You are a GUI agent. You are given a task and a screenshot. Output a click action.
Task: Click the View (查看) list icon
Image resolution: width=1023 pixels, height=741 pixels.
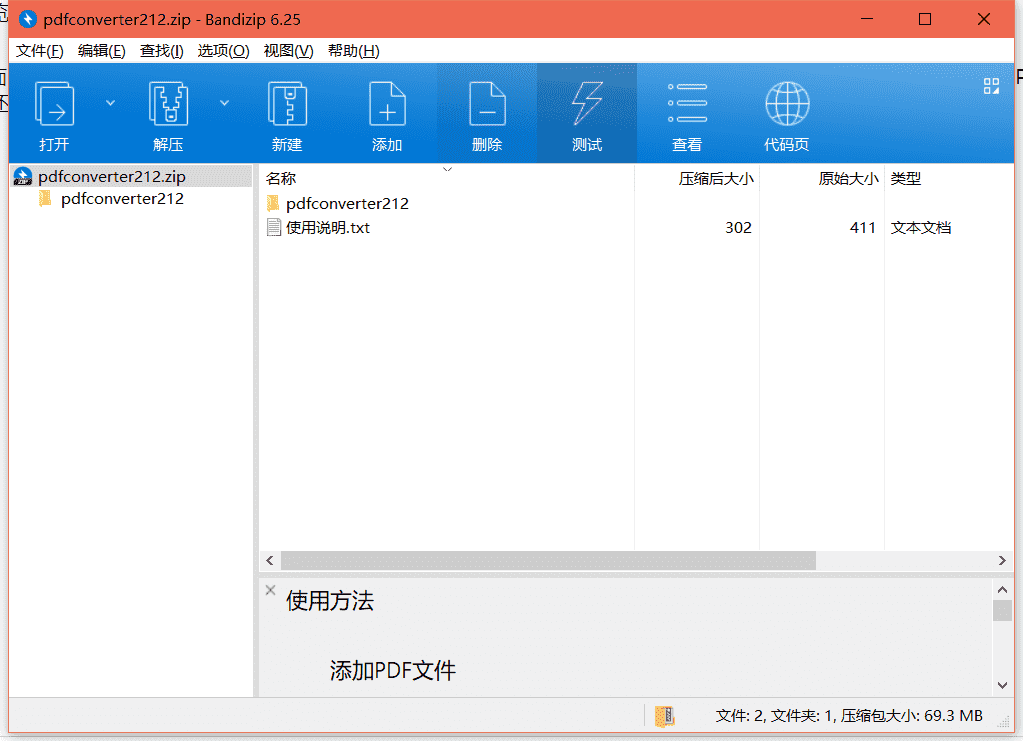[688, 103]
